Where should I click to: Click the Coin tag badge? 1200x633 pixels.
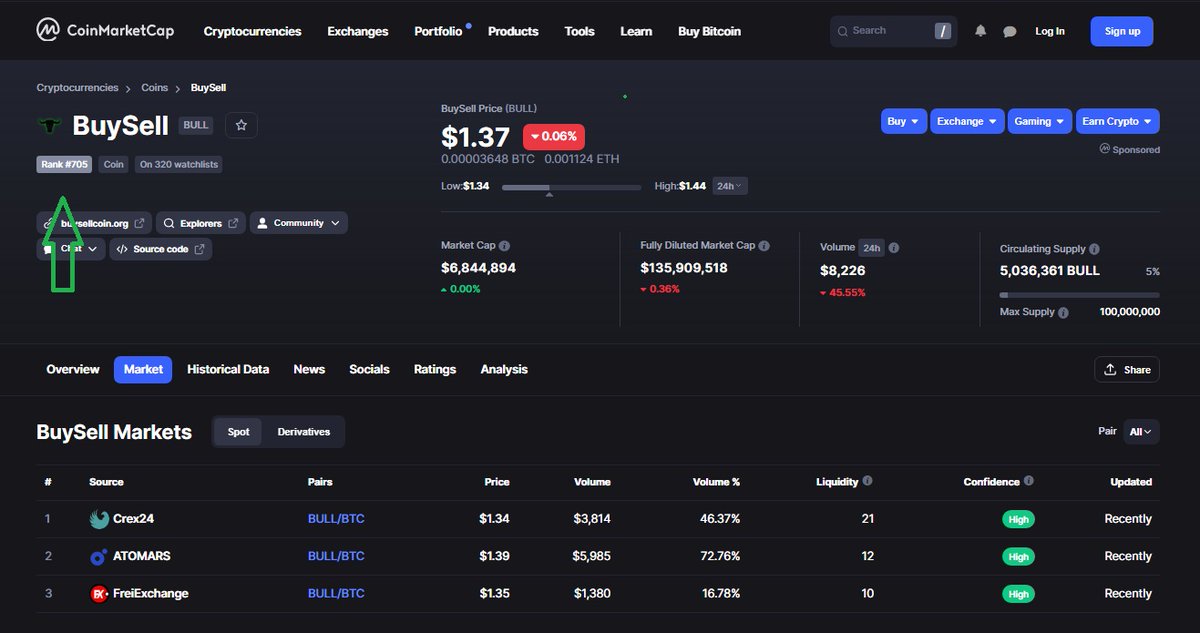(x=114, y=164)
